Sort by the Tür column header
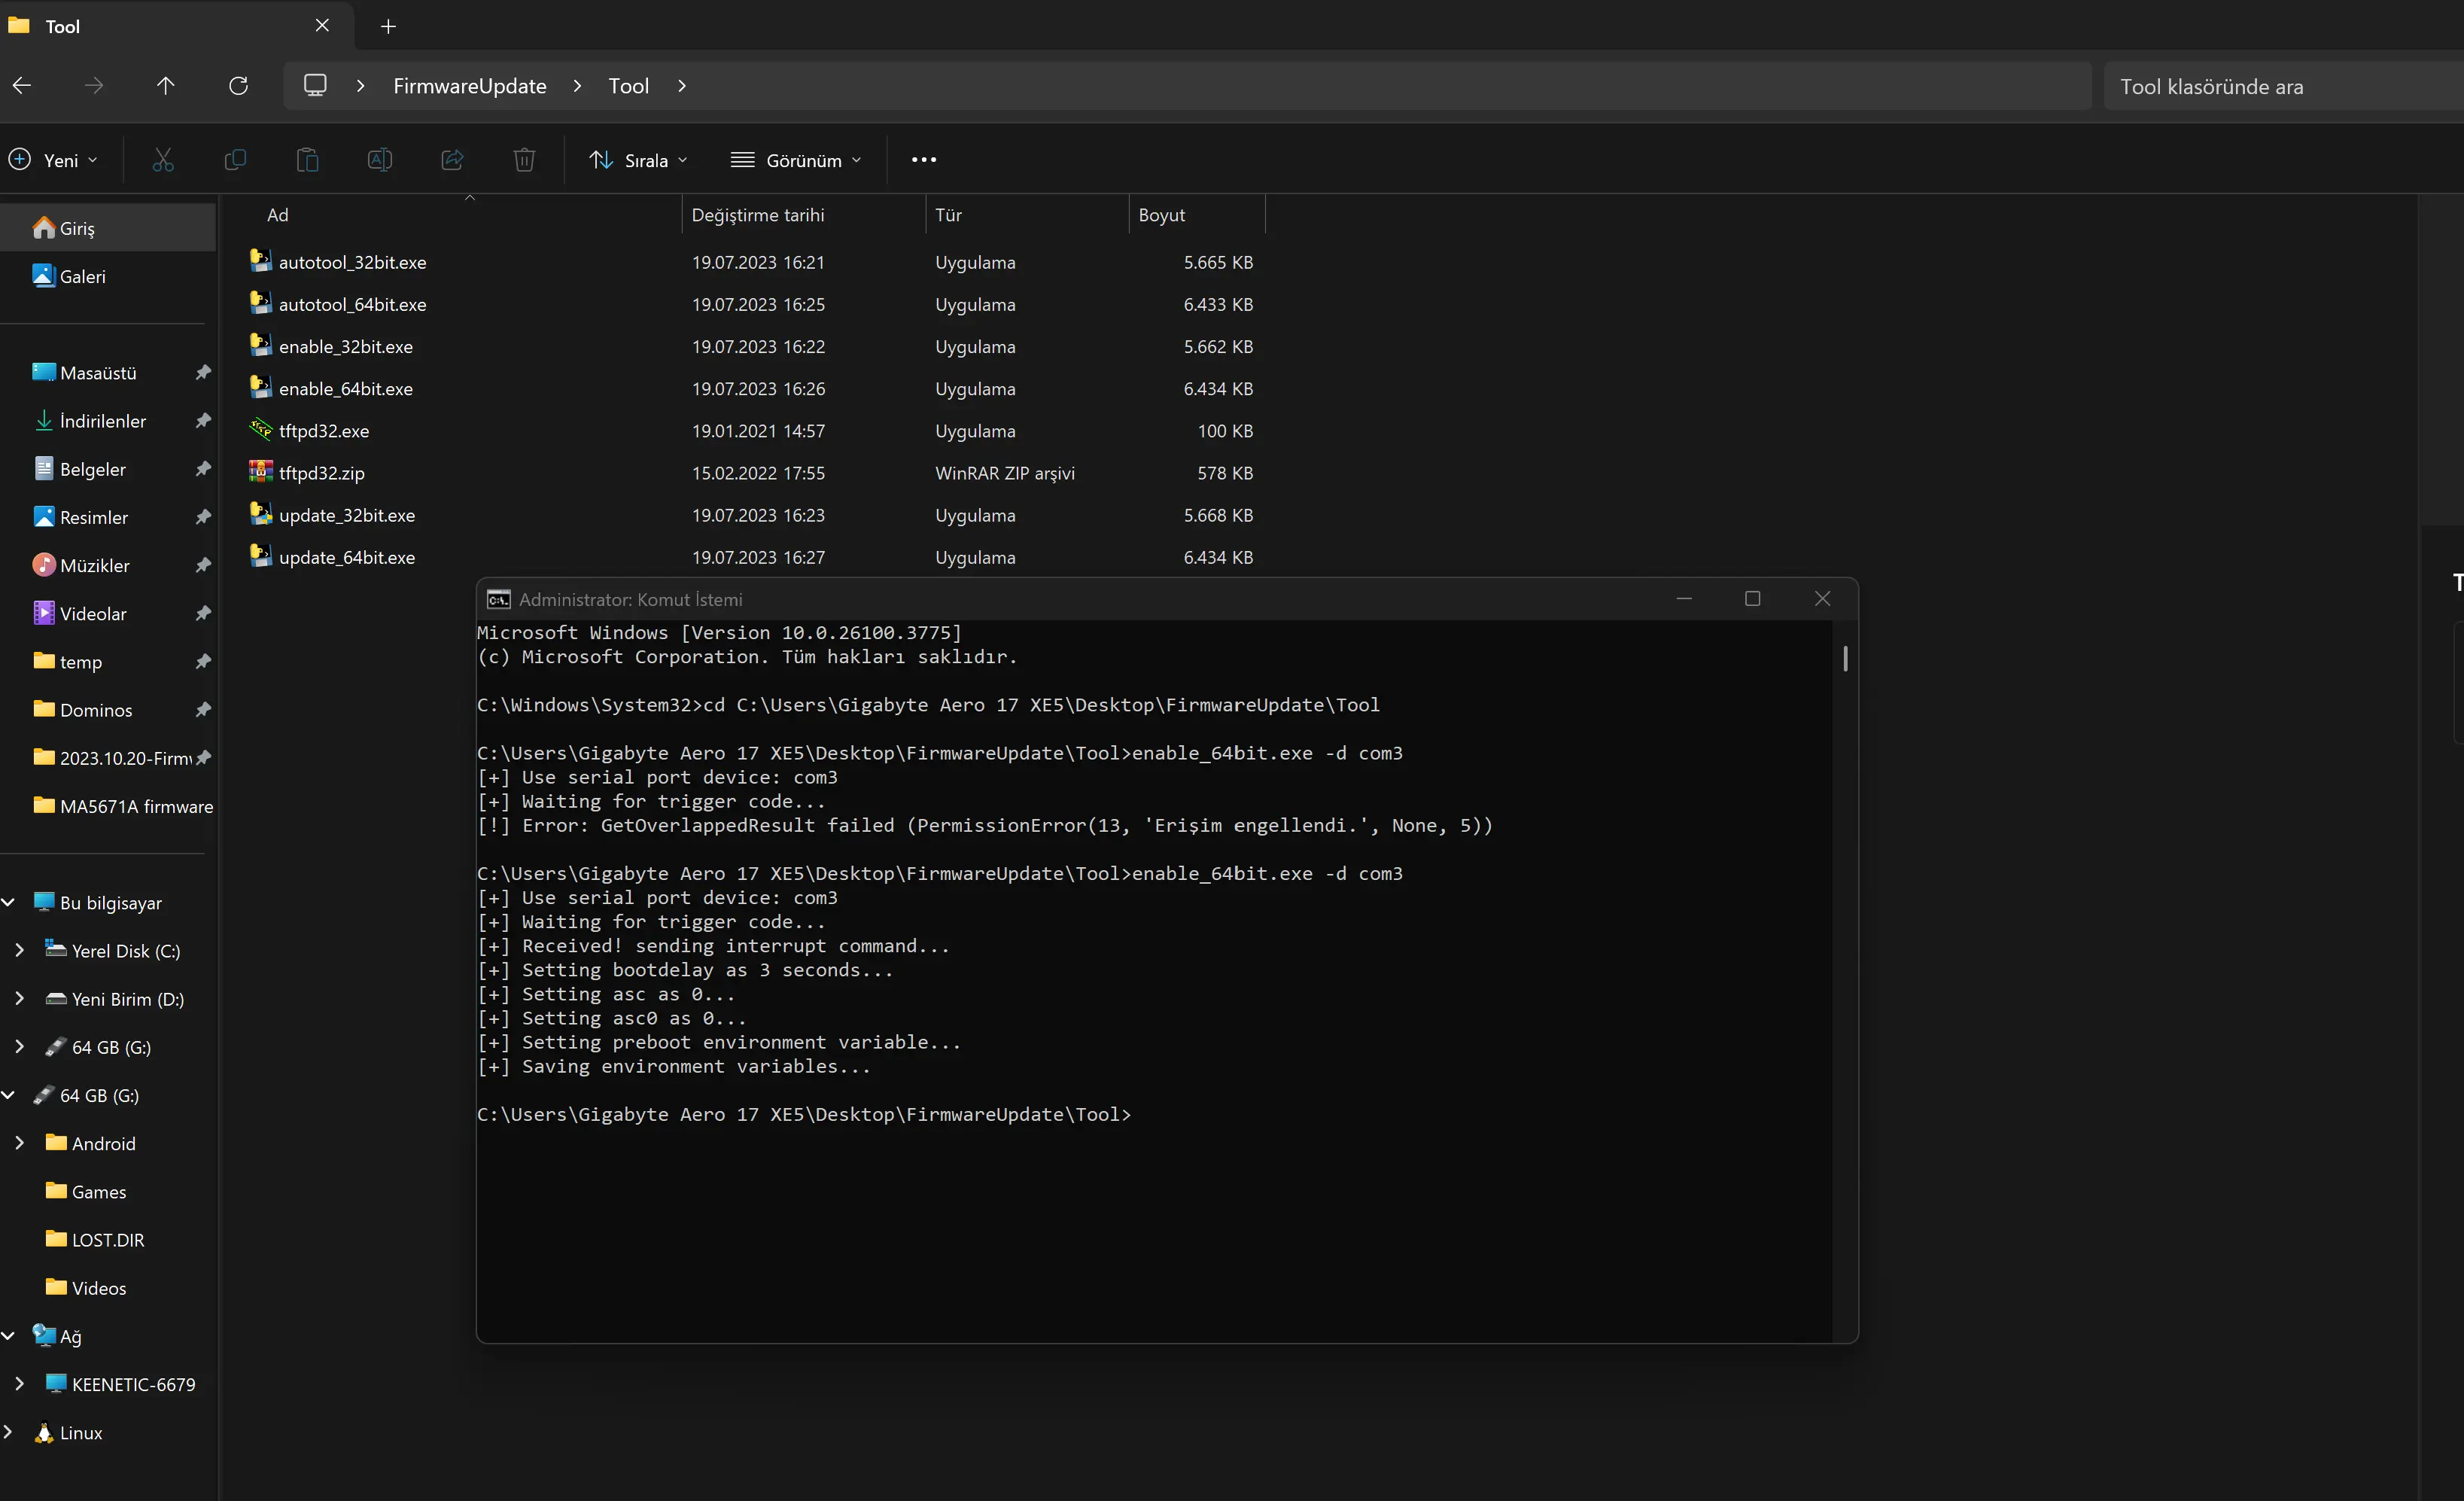 coord(1027,215)
